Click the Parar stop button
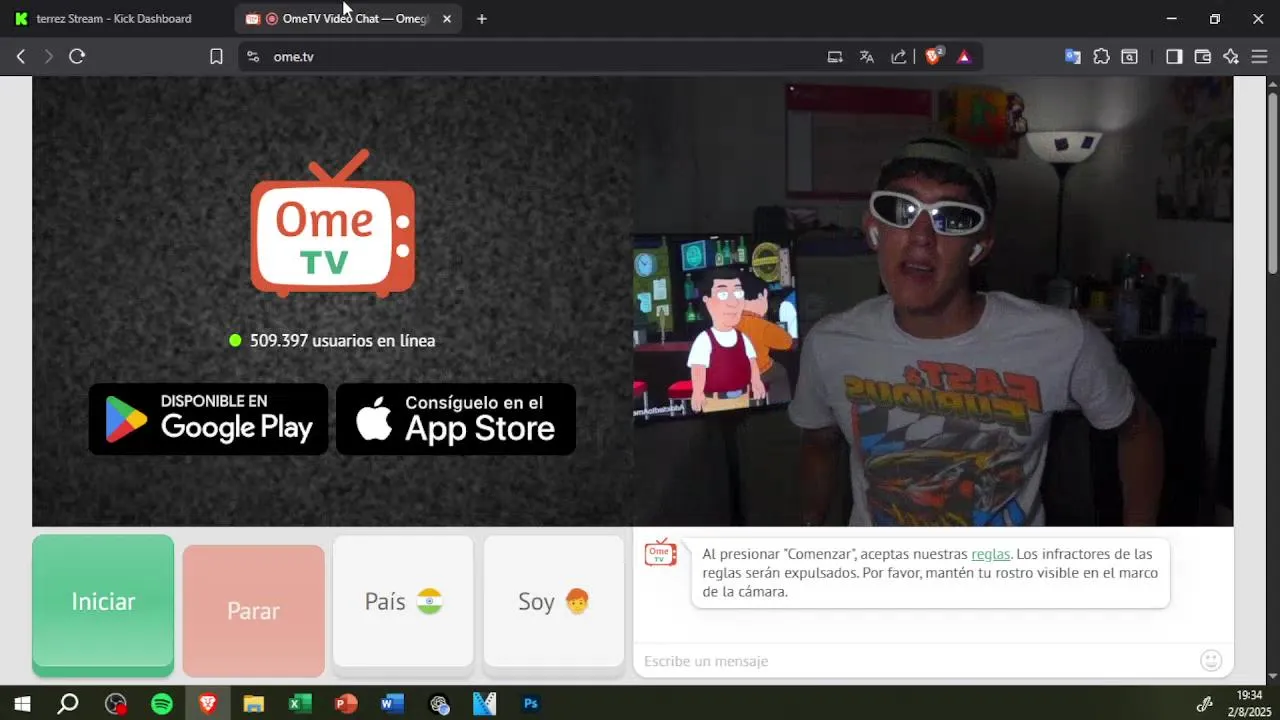Image resolution: width=1280 pixels, height=720 pixels. coord(254,610)
